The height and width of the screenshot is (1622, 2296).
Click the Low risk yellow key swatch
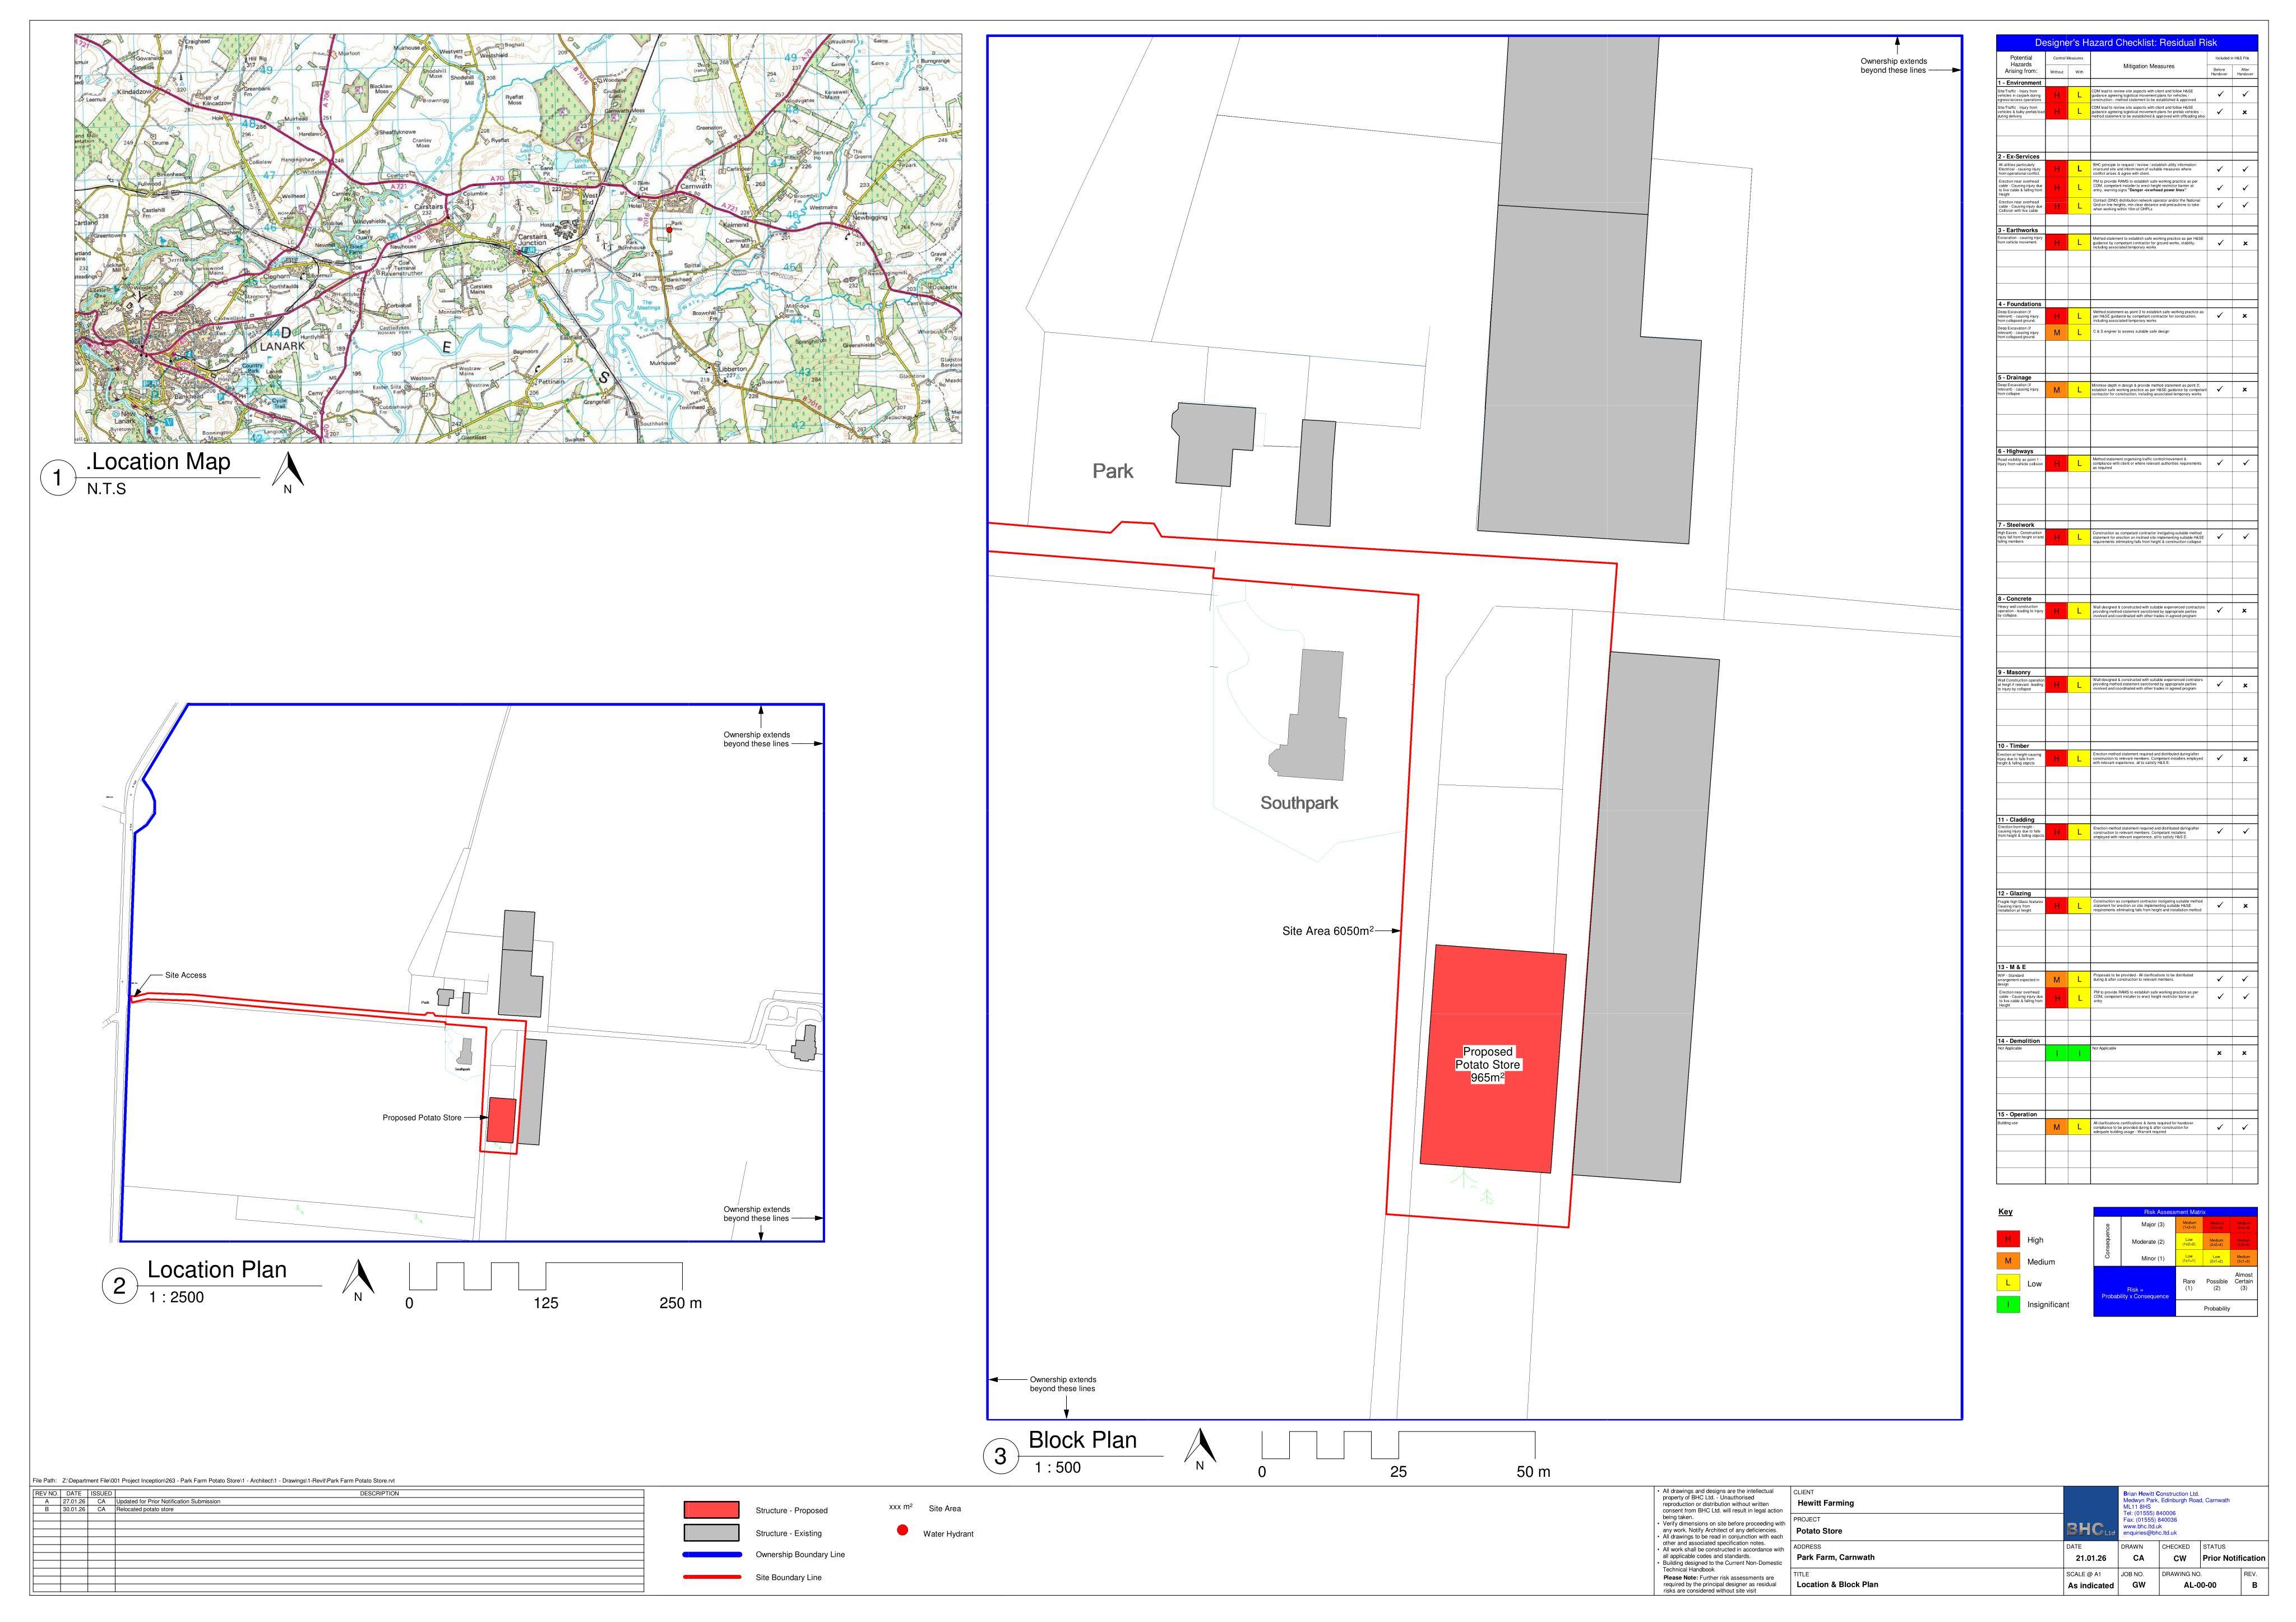[2007, 1283]
